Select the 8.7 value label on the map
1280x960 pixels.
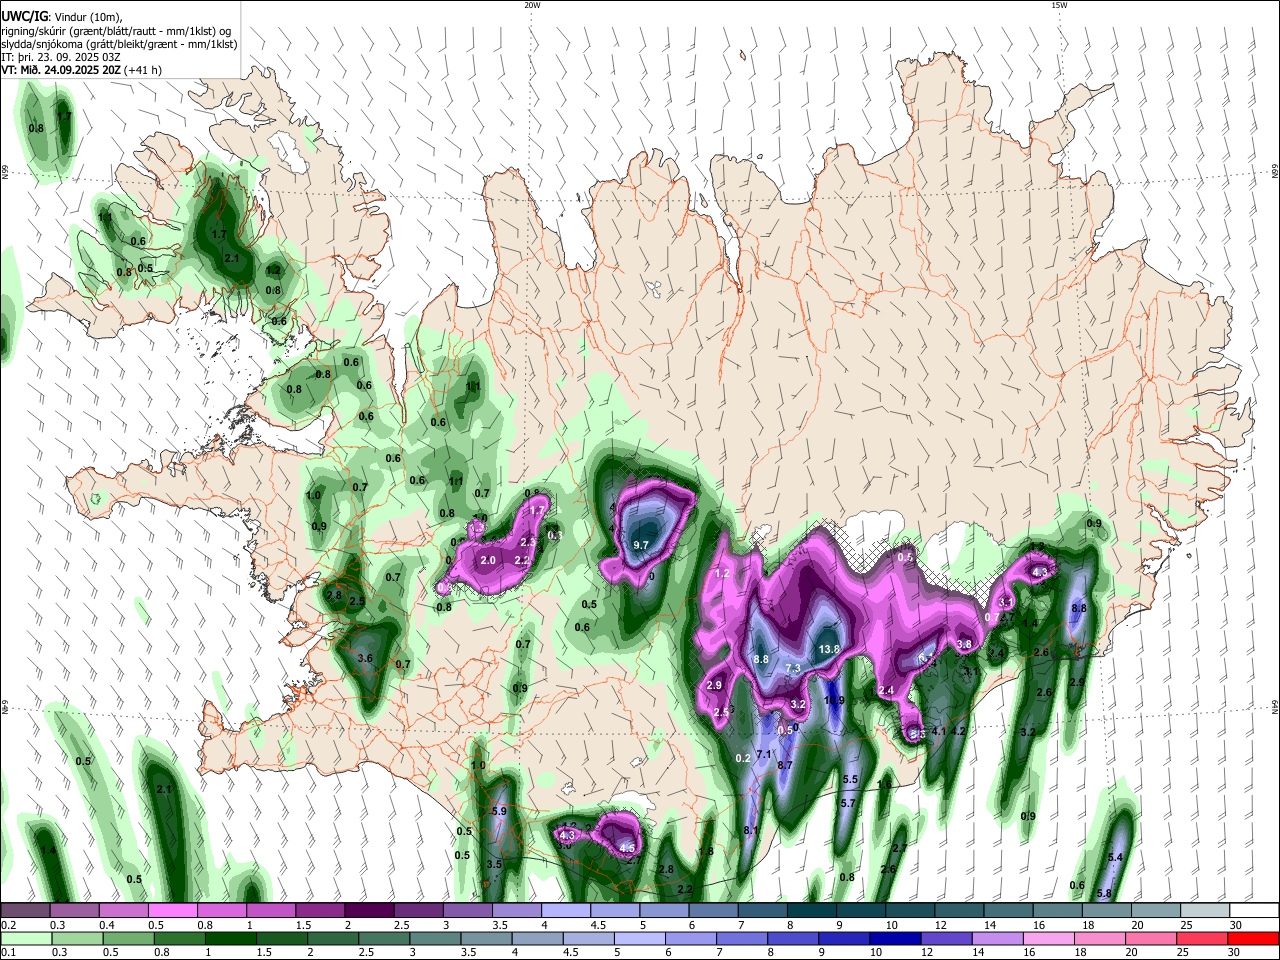[785, 765]
